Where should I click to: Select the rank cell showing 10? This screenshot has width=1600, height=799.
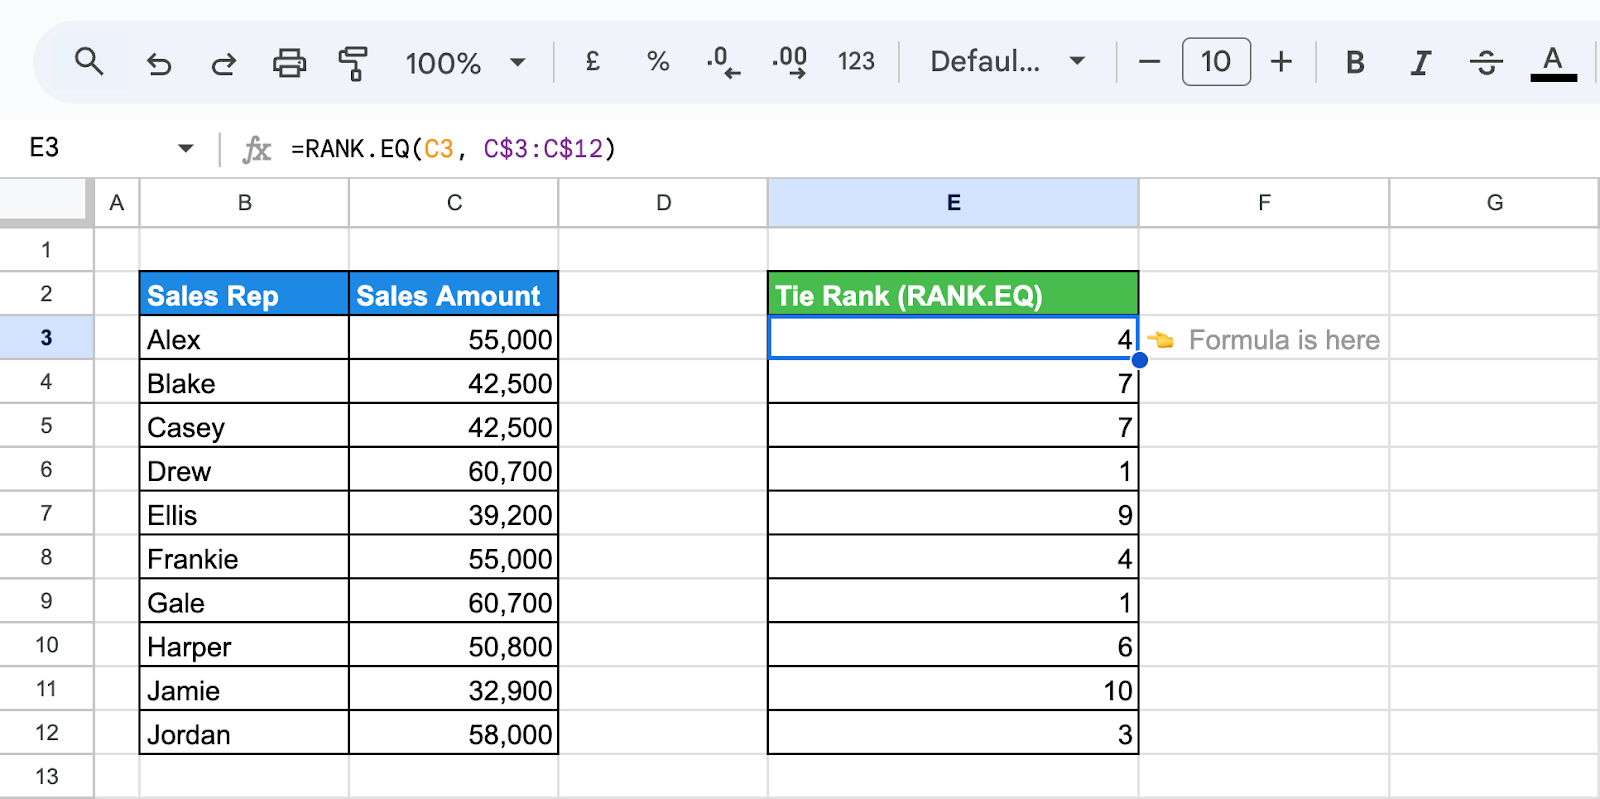pos(953,689)
